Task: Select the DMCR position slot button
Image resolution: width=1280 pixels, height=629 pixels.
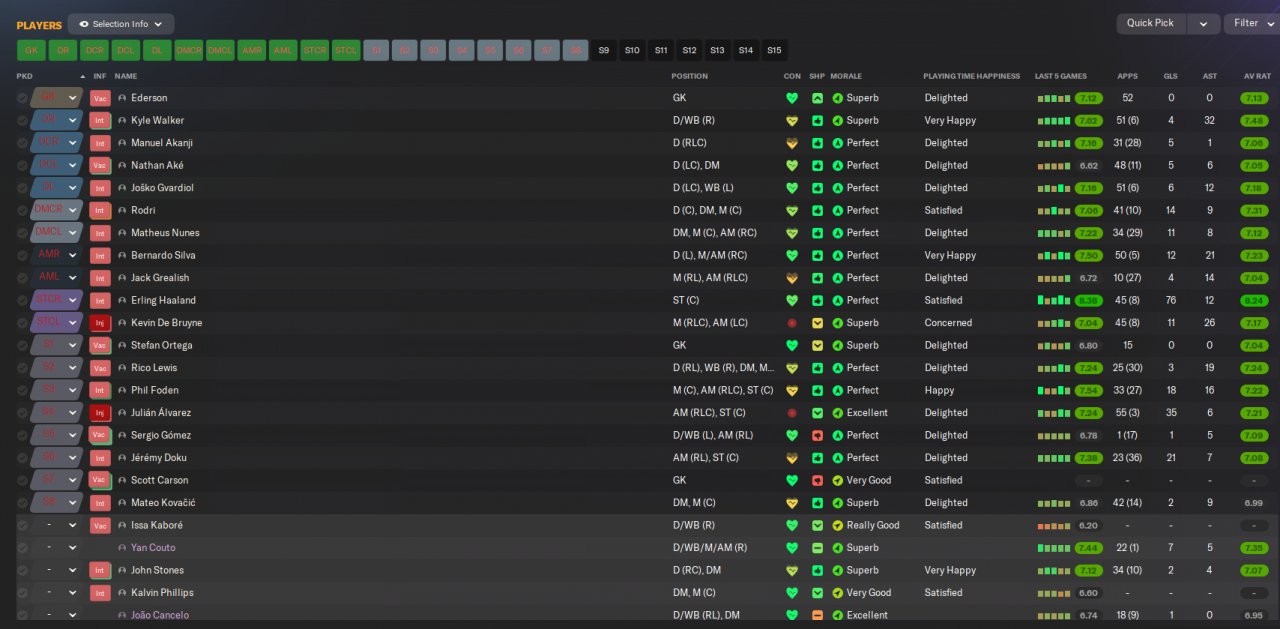Action: click(188, 50)
